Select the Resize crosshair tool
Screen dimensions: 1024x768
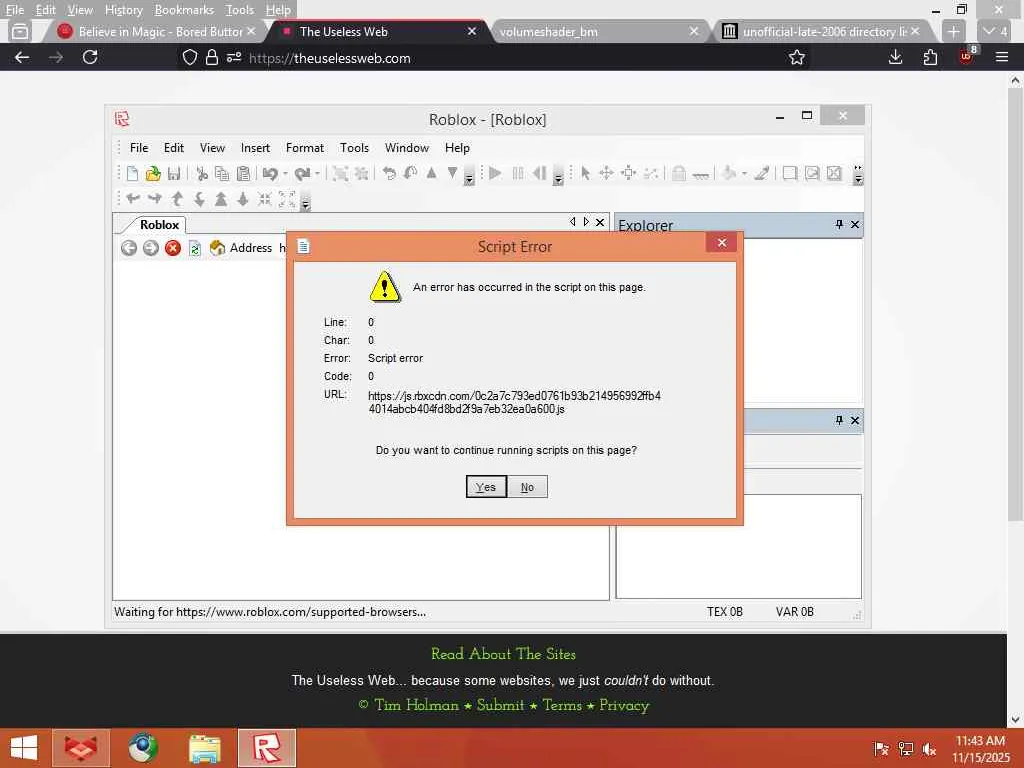628,173
